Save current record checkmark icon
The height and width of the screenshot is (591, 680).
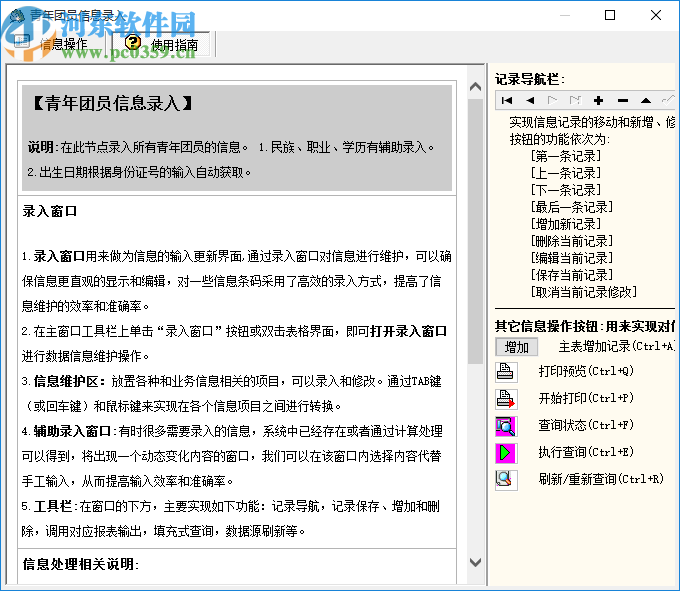point(668,101)
